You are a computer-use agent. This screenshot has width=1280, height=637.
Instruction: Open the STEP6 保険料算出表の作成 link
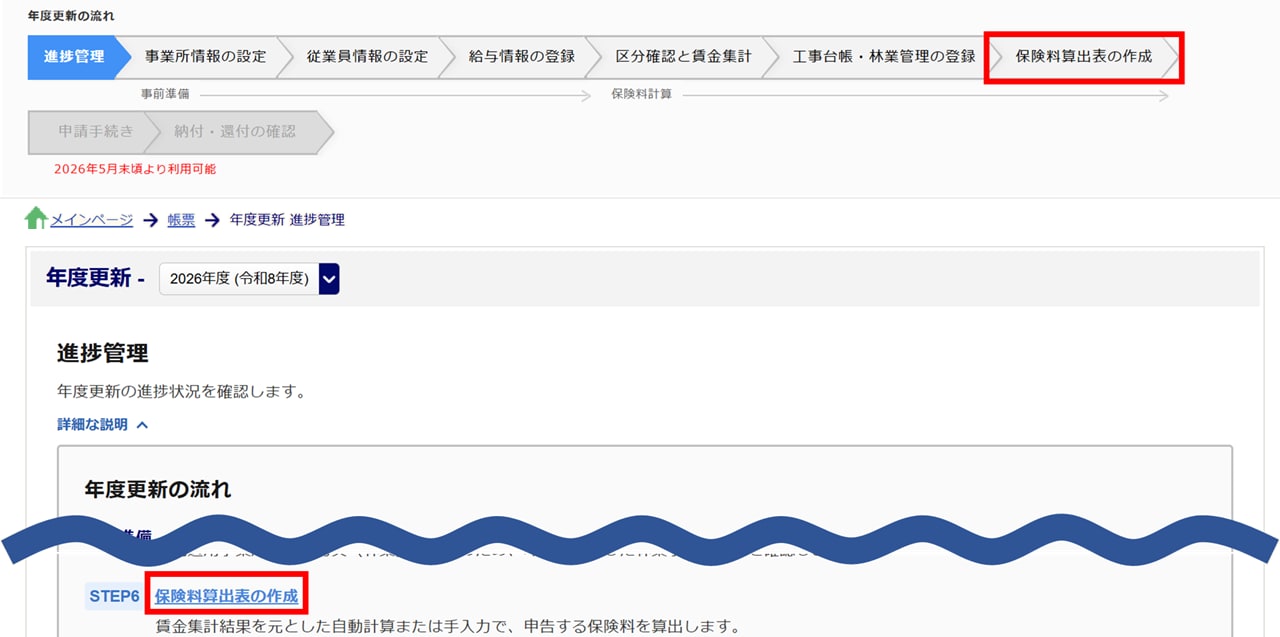[226, 596]
